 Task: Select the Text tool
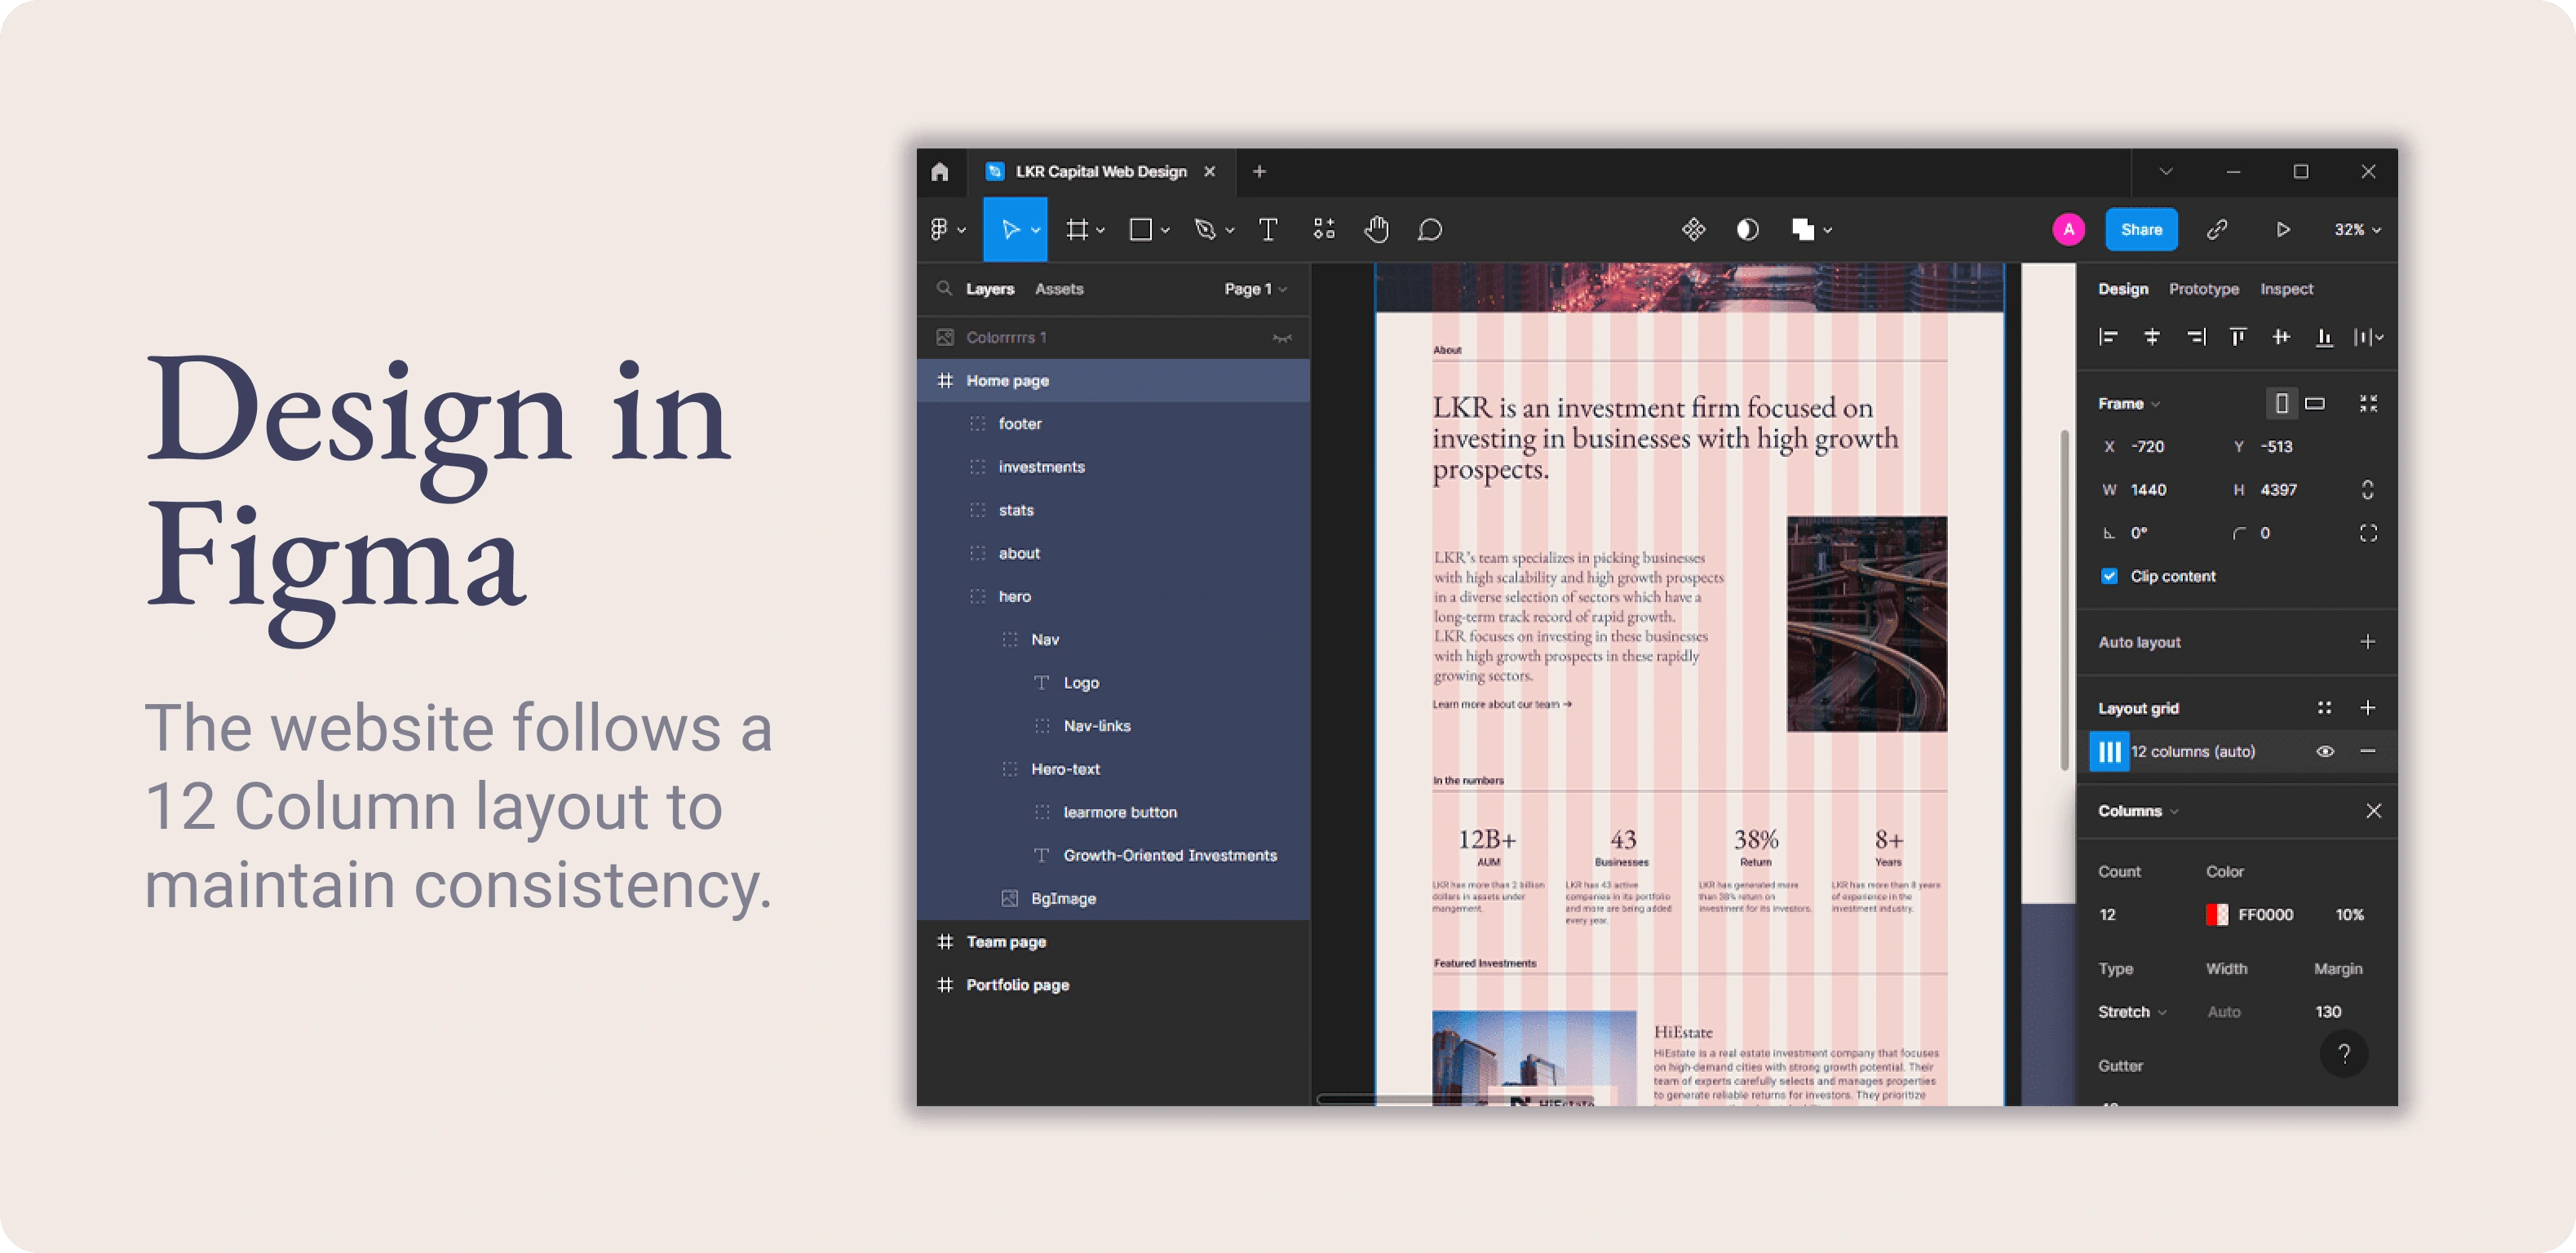[1267, 230]
